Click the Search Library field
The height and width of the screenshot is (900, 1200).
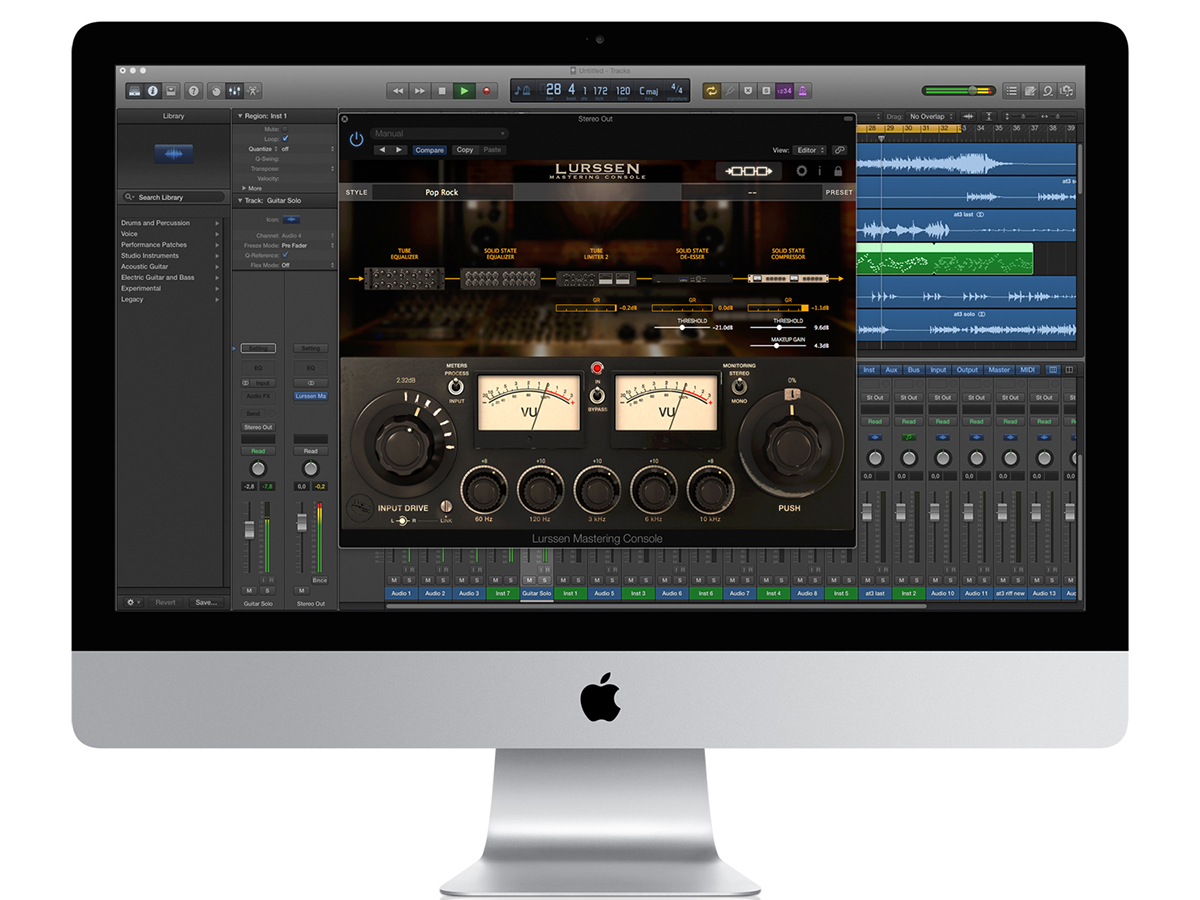[173, 197]
